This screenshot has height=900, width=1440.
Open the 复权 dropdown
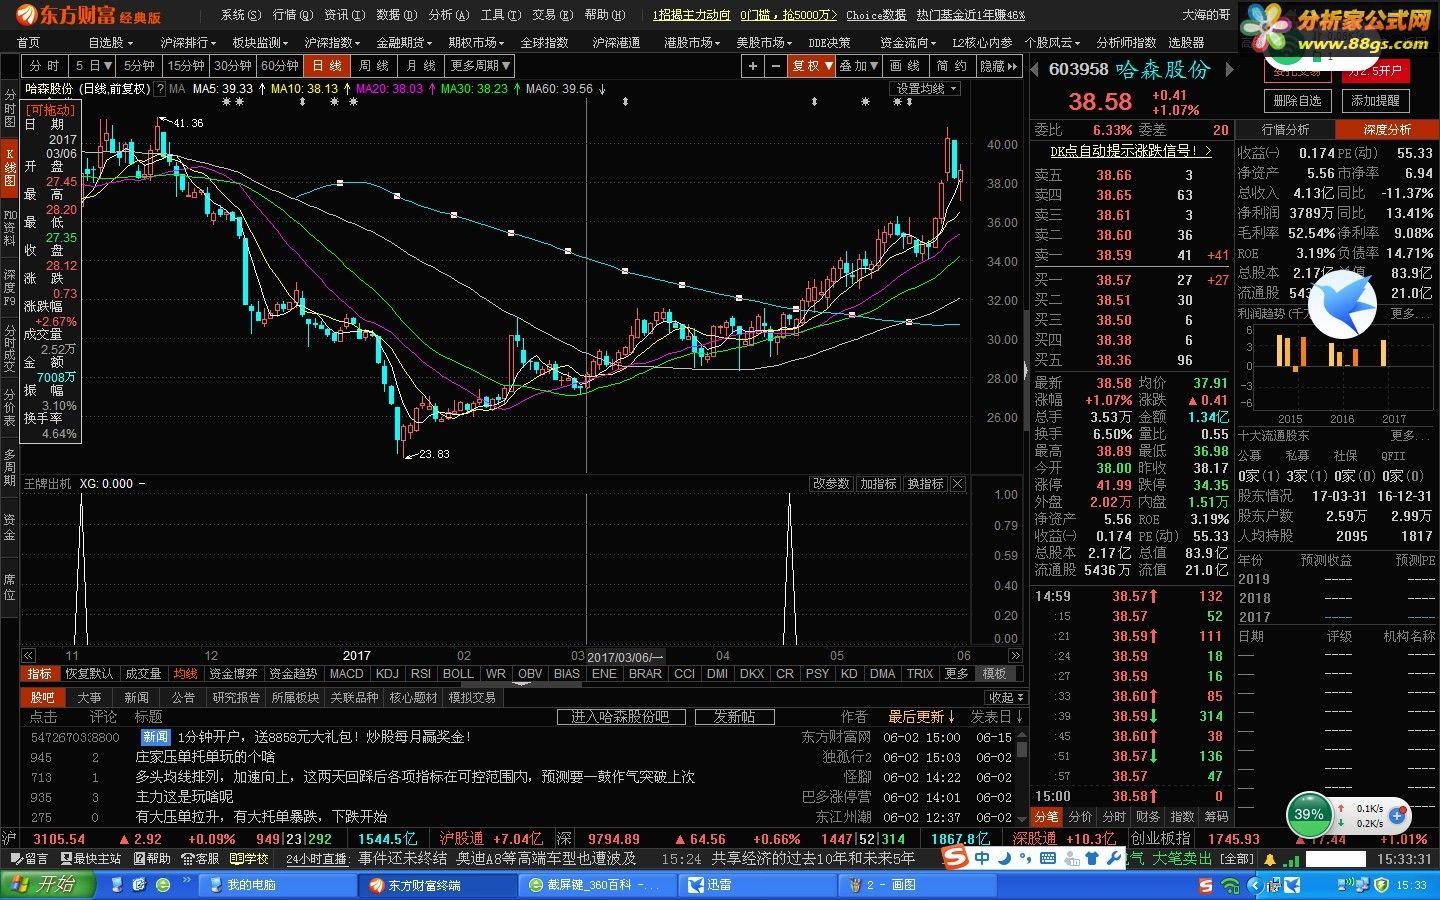pyautogui.click(x=812, y=66)
